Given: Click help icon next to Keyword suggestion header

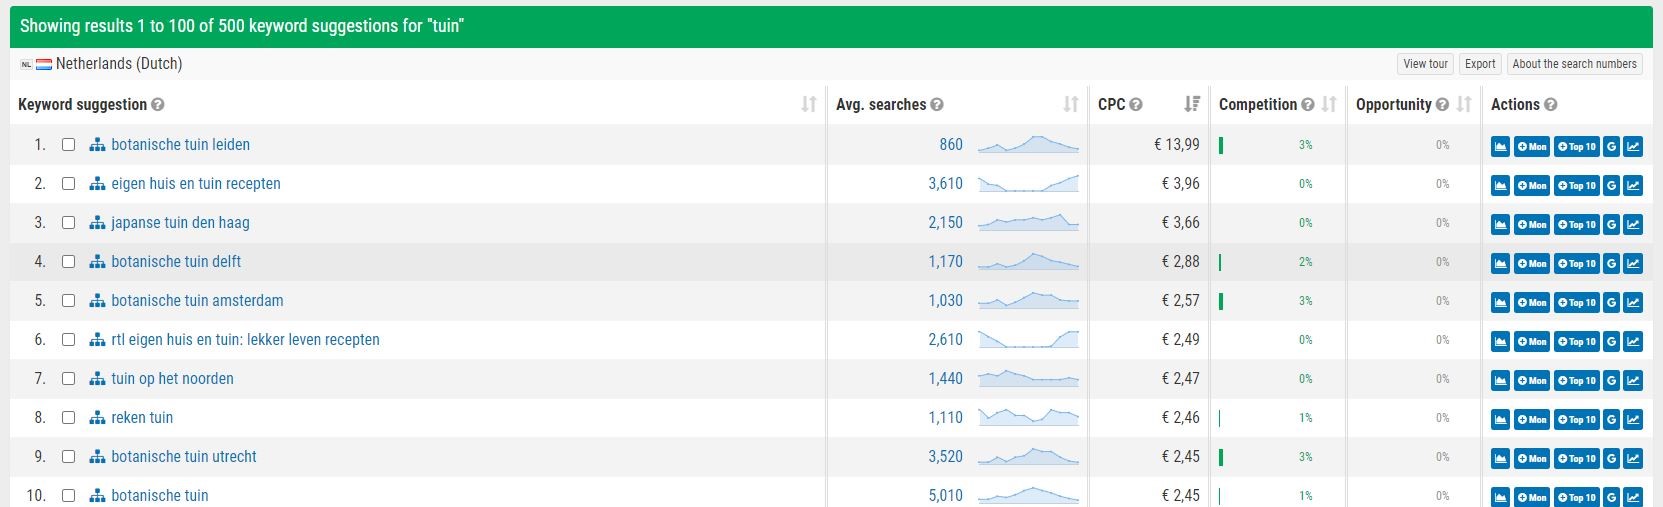Looking at the screenshot, I should 158,105.
